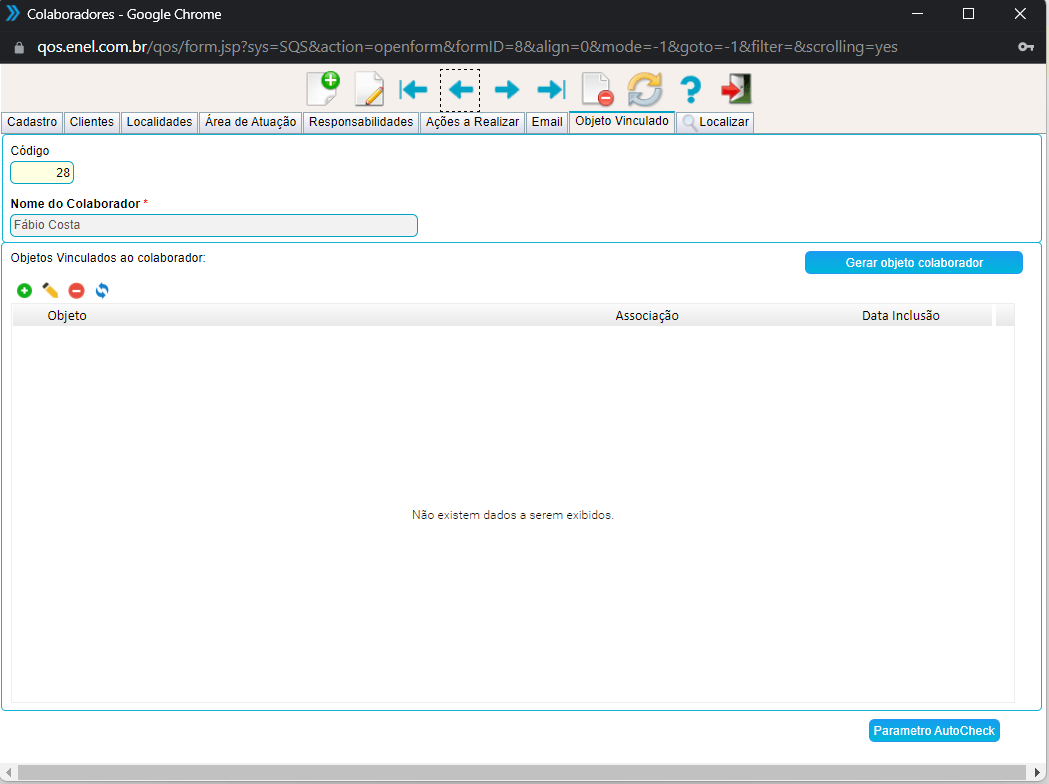Edit linked object with small pencil icon

(50, 291)
